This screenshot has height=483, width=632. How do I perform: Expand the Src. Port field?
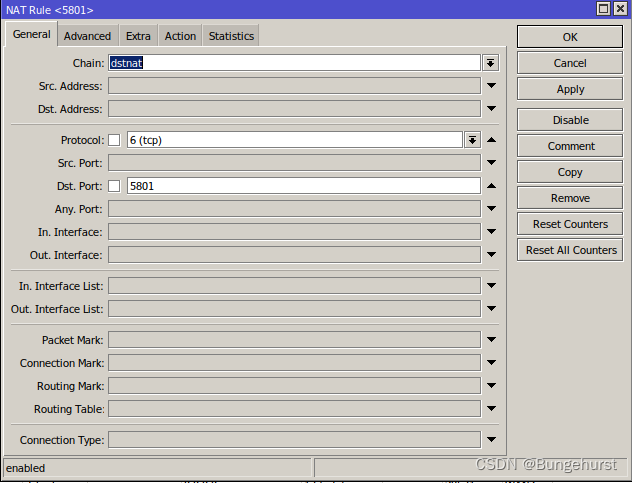click(x=491, y=162)
